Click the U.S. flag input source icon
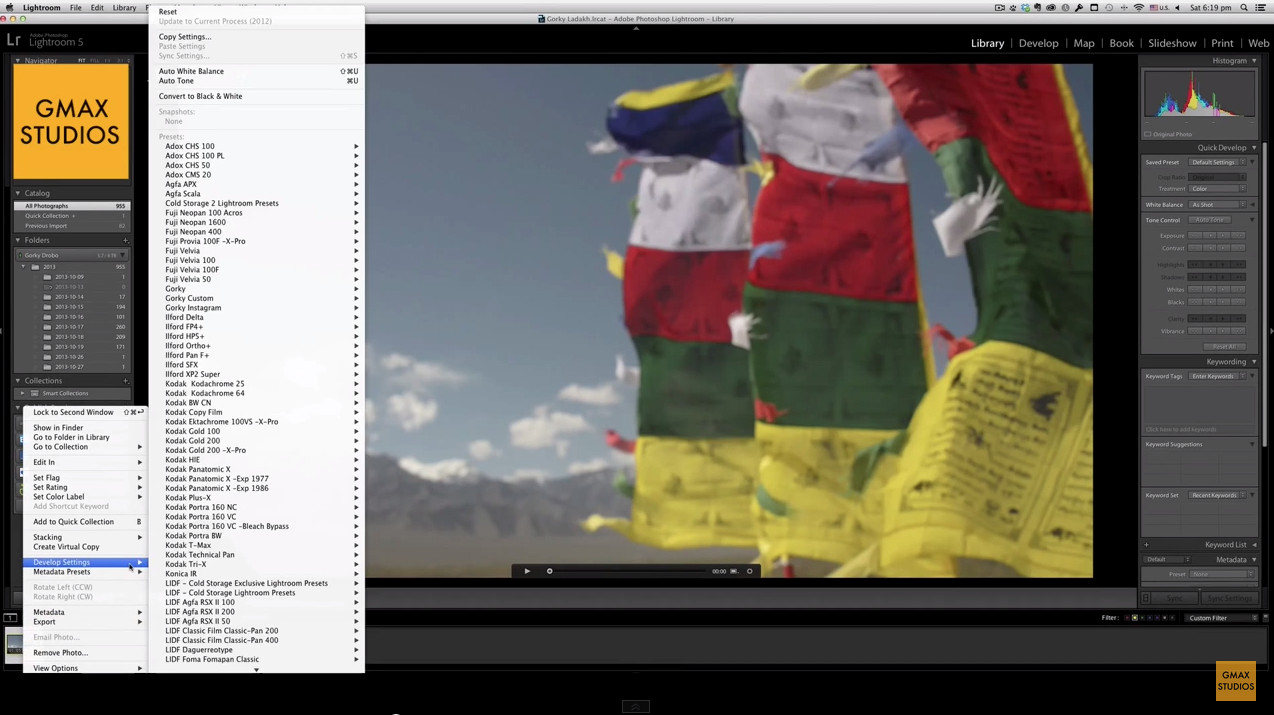 pos(1154,7)
